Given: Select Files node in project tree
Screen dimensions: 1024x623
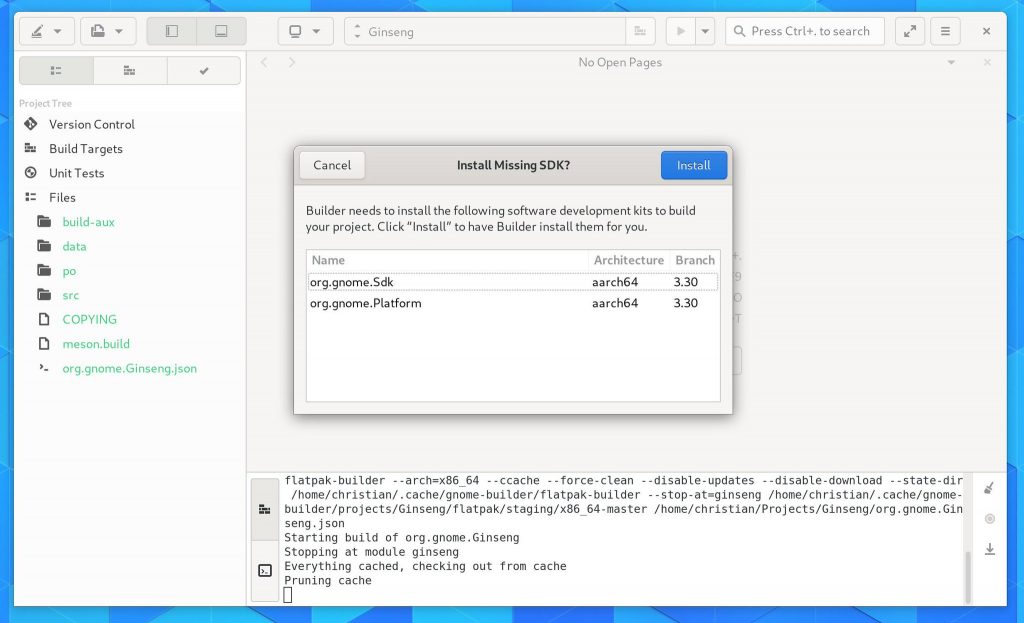Looking at the screenshot, I should (x=62, y=197).
